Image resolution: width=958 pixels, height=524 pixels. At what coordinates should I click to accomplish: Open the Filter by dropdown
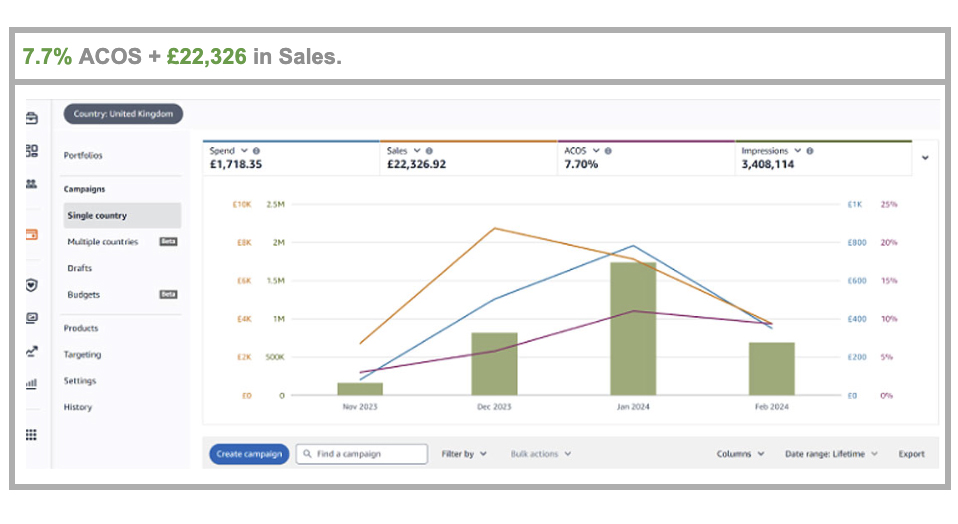(x=464, y=454)
